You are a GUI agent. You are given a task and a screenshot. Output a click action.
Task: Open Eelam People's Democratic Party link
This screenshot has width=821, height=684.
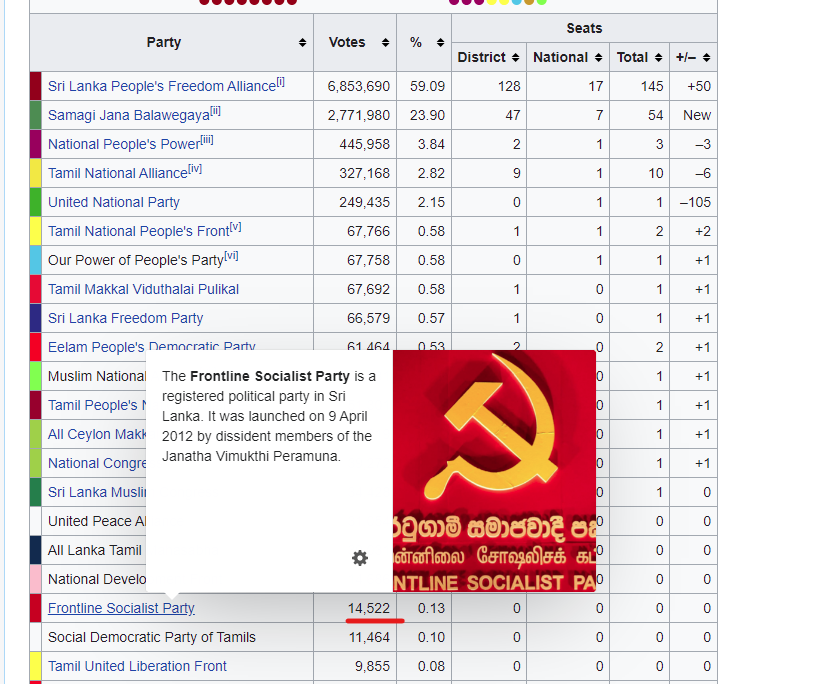pos(151,347)
